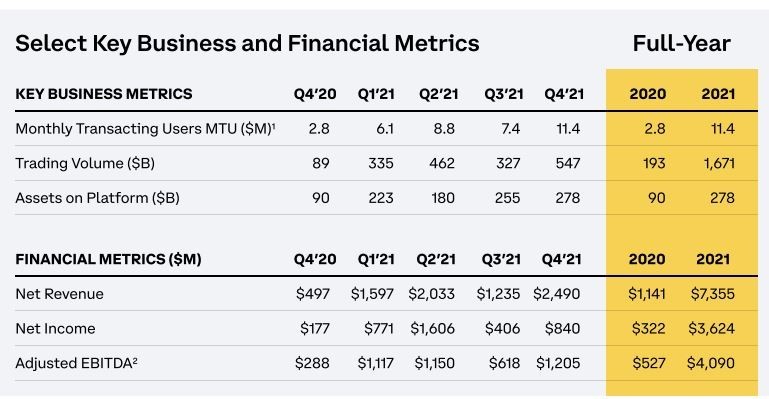Select the 2020 Net Revenue value $1,141
The image size is (769, 399).
646,294
